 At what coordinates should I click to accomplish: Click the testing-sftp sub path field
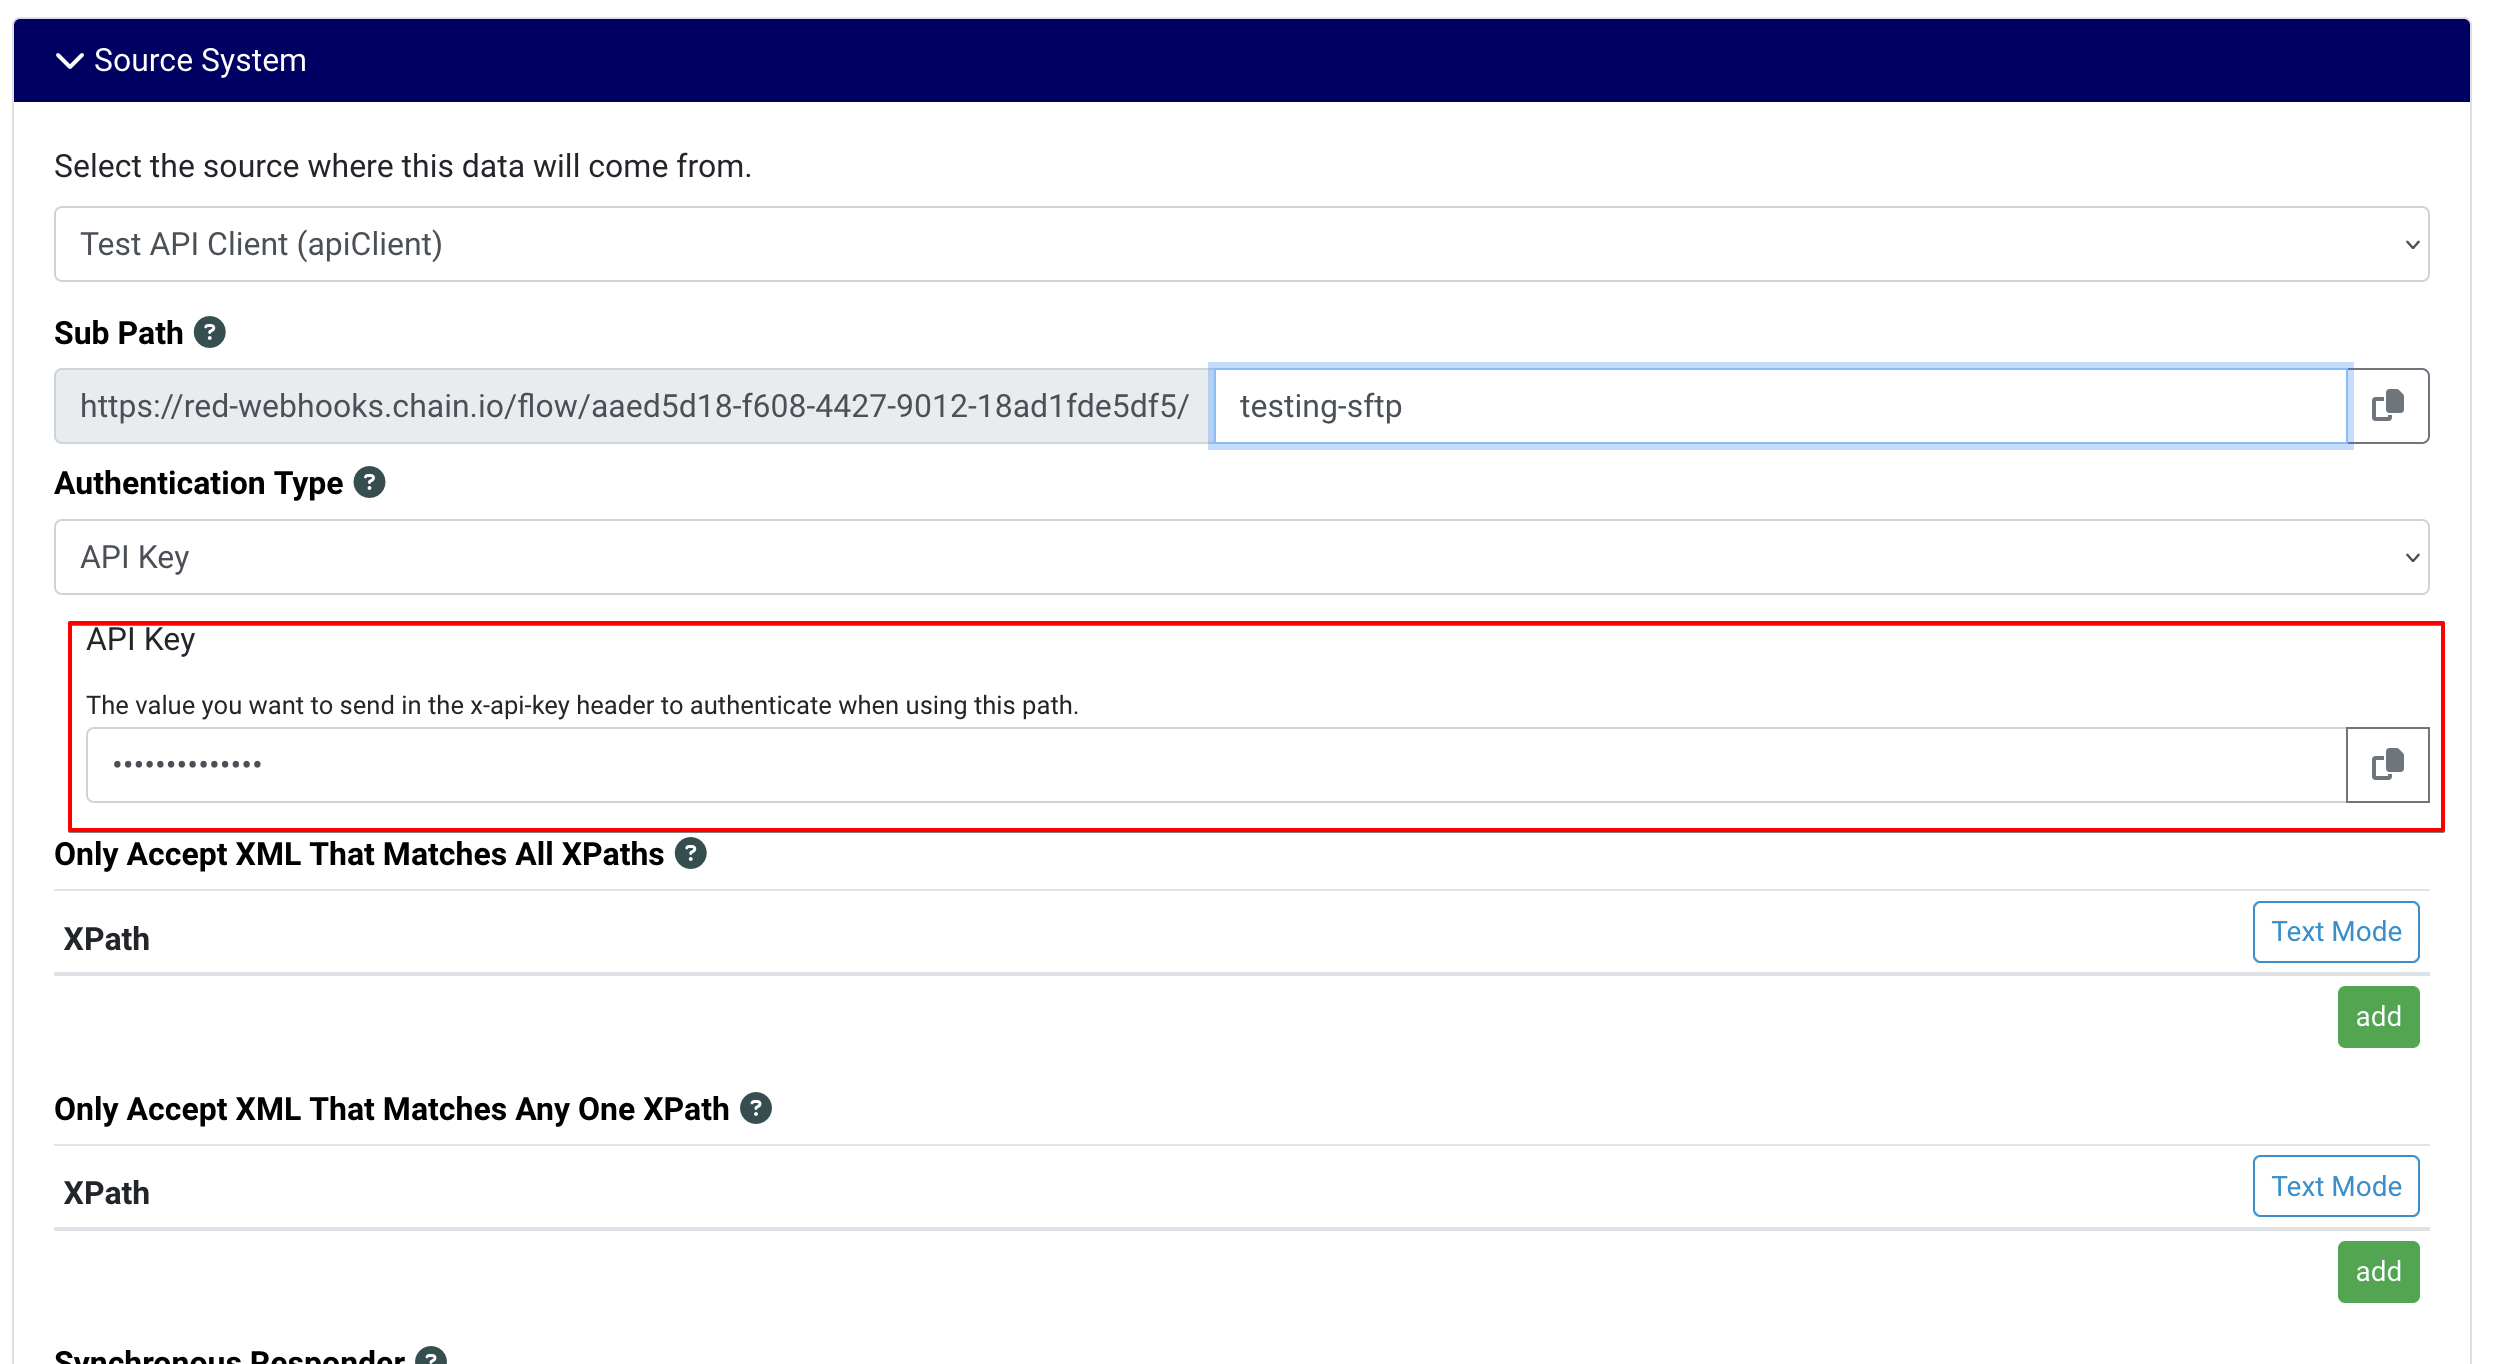coord(1779,406)
